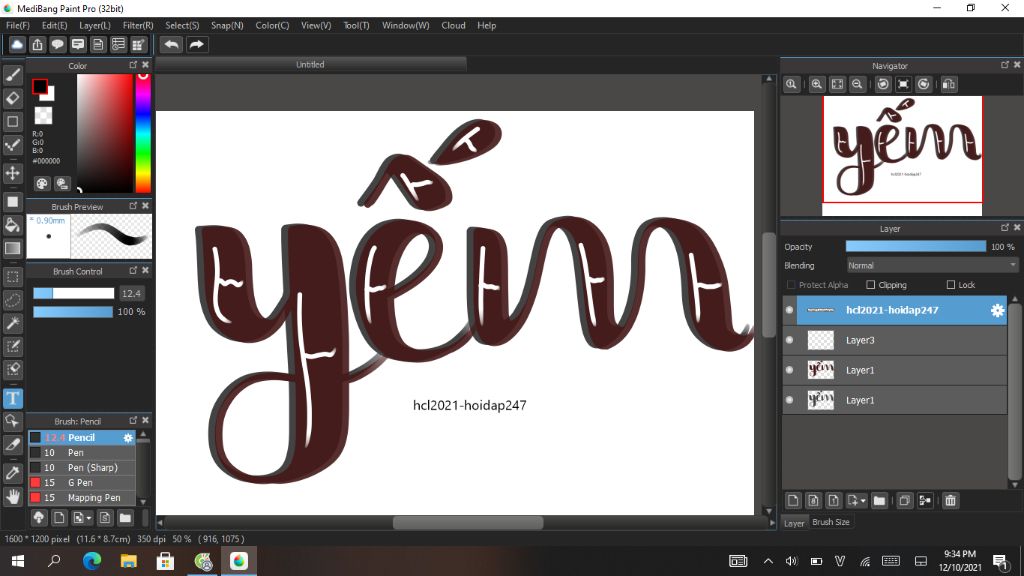1024x576 pixels.
Task: Click the brush size value 12.4
Action: [x=131, y=294]
